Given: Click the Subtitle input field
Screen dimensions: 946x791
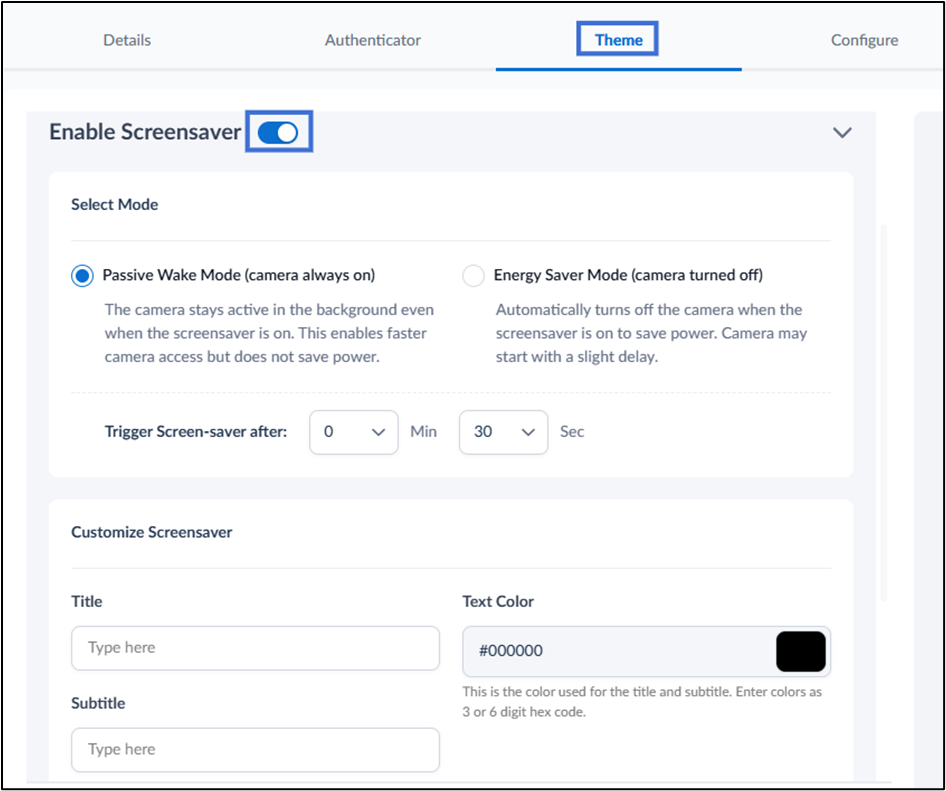Looking at the screenshot, I should [x=255, y=749].
